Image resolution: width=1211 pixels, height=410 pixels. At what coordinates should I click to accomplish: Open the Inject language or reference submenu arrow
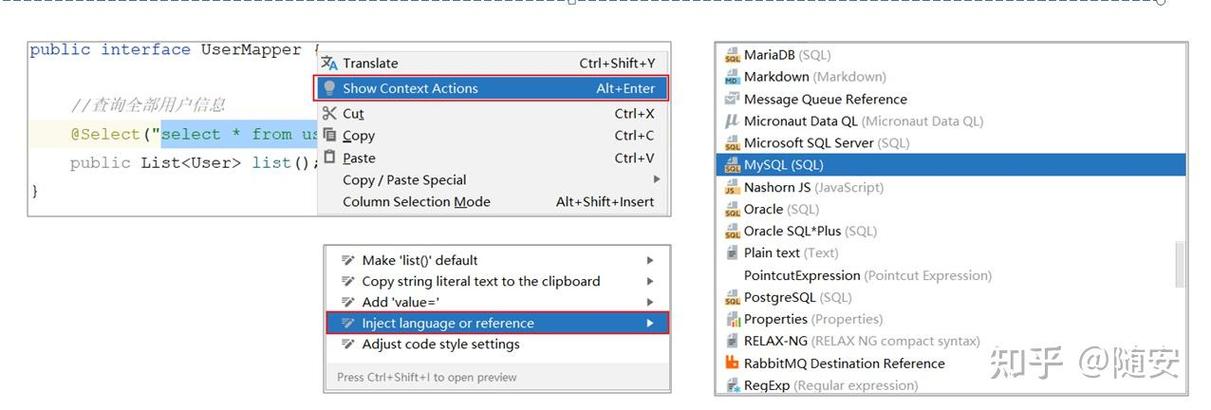coord(651,323)
